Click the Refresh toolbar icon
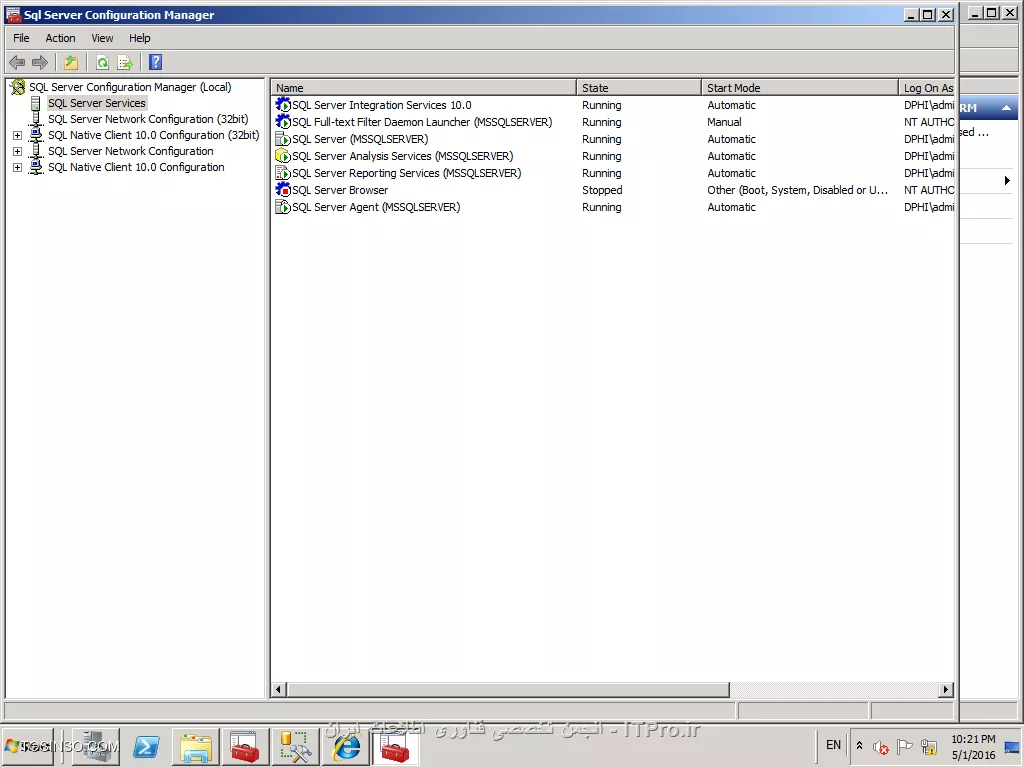Screen dimensions: 1024x768 coord(102,62)
